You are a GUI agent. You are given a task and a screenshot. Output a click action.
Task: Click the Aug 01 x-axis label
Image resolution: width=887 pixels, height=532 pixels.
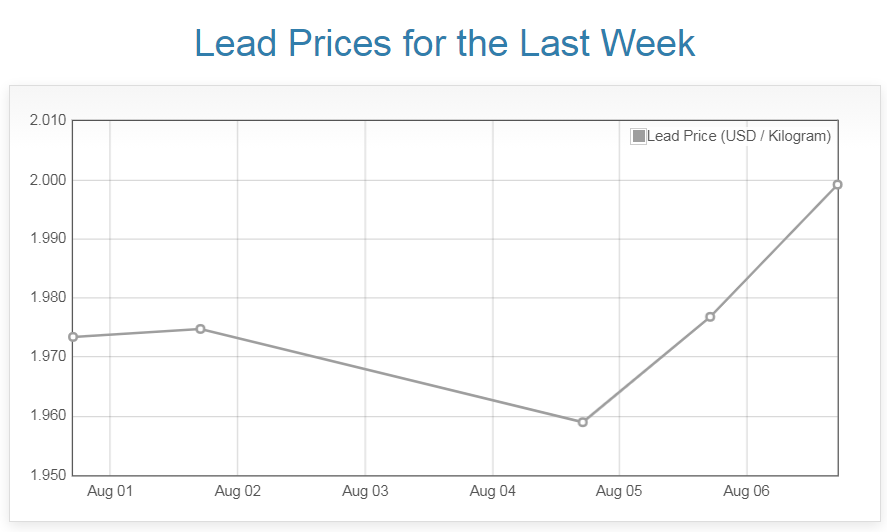[x=110, y=492]
